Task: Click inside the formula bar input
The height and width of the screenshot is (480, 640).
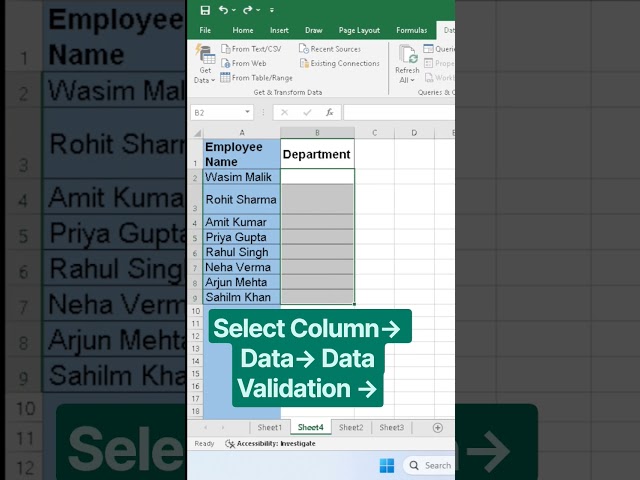Action: pyautogui.click(x=399, y=113)
